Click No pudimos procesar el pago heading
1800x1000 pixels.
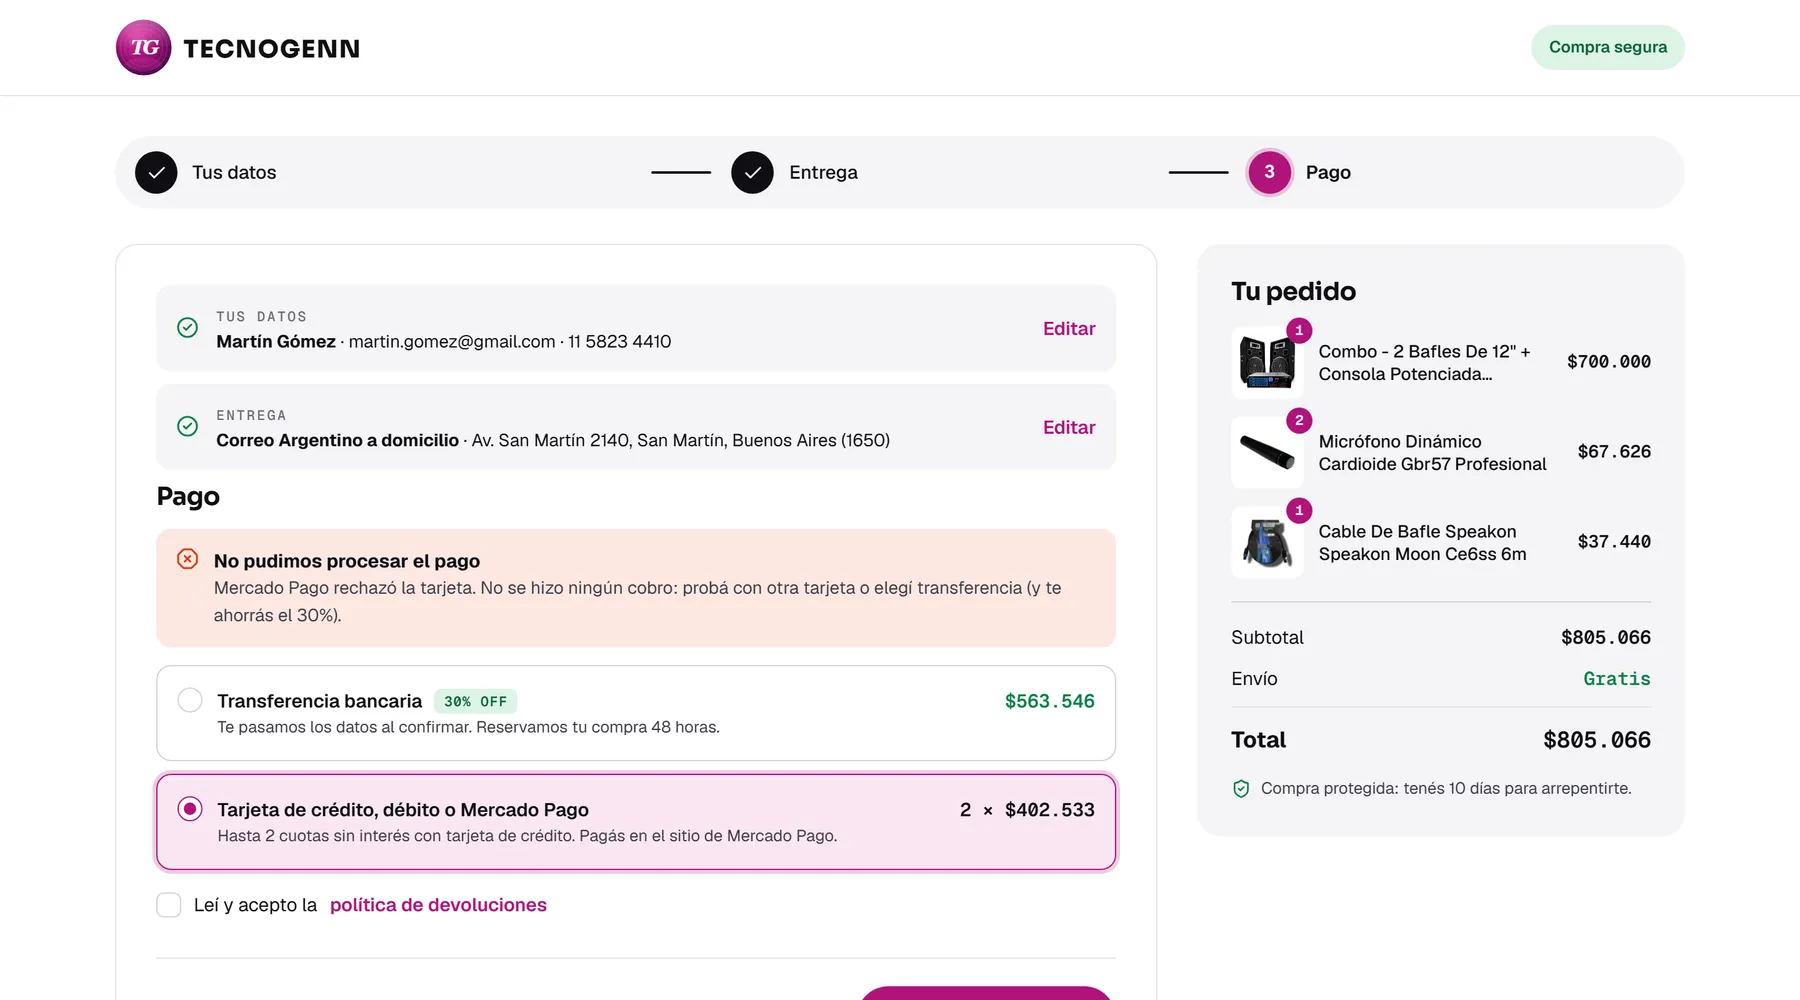click(347, 561)
